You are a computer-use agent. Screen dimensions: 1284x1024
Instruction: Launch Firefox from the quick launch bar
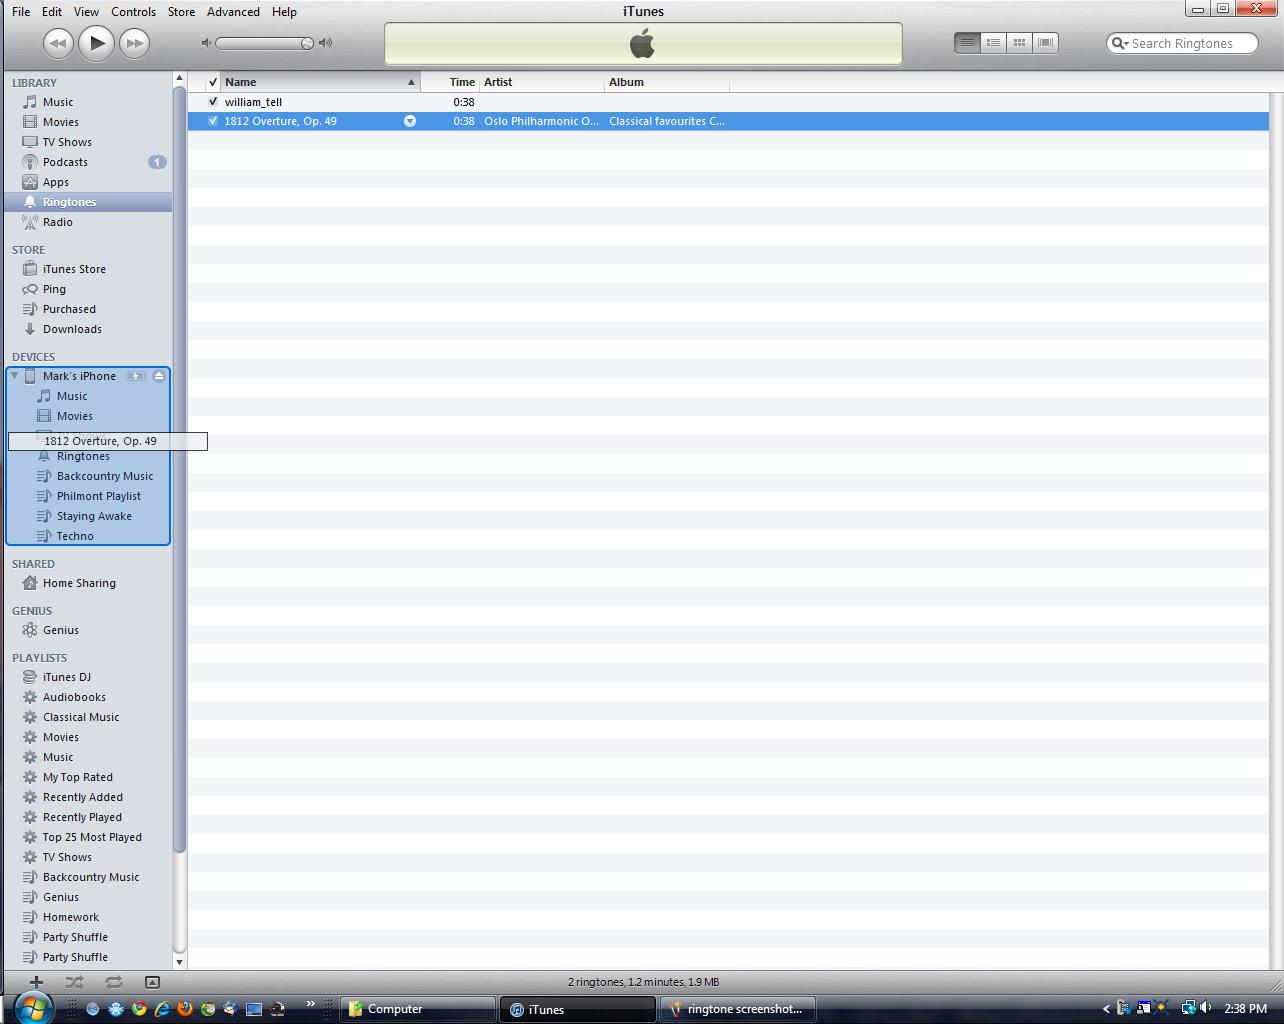click(185, 1009)
